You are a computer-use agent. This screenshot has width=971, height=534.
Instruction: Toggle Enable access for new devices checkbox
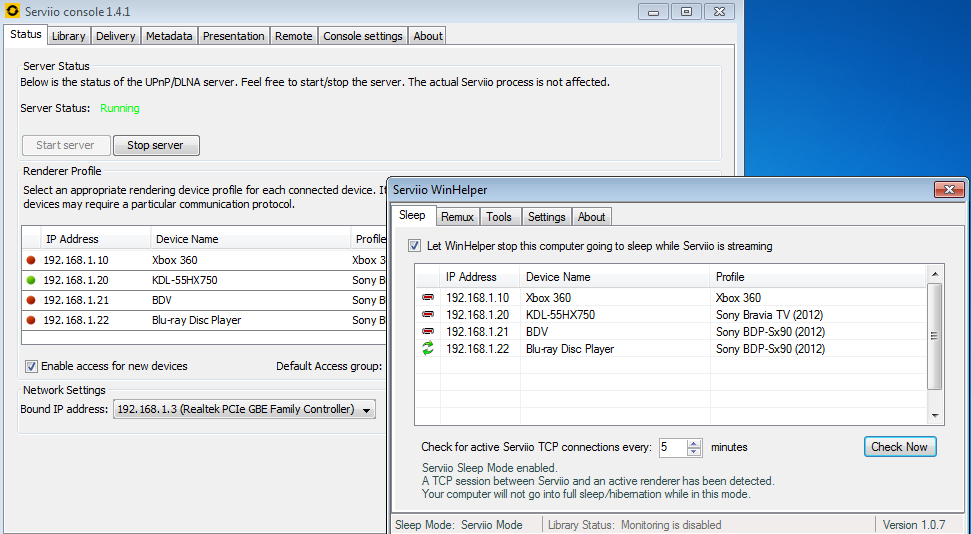click(31, 366)
